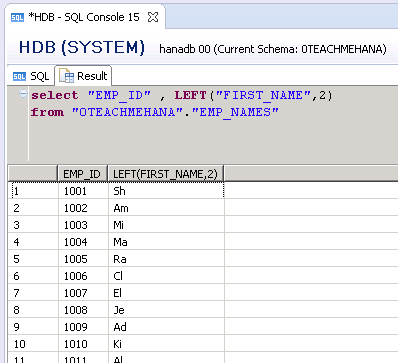Click the Ma value cell
398x363 pixels.
pyautogui.click(x=166, y=242)
